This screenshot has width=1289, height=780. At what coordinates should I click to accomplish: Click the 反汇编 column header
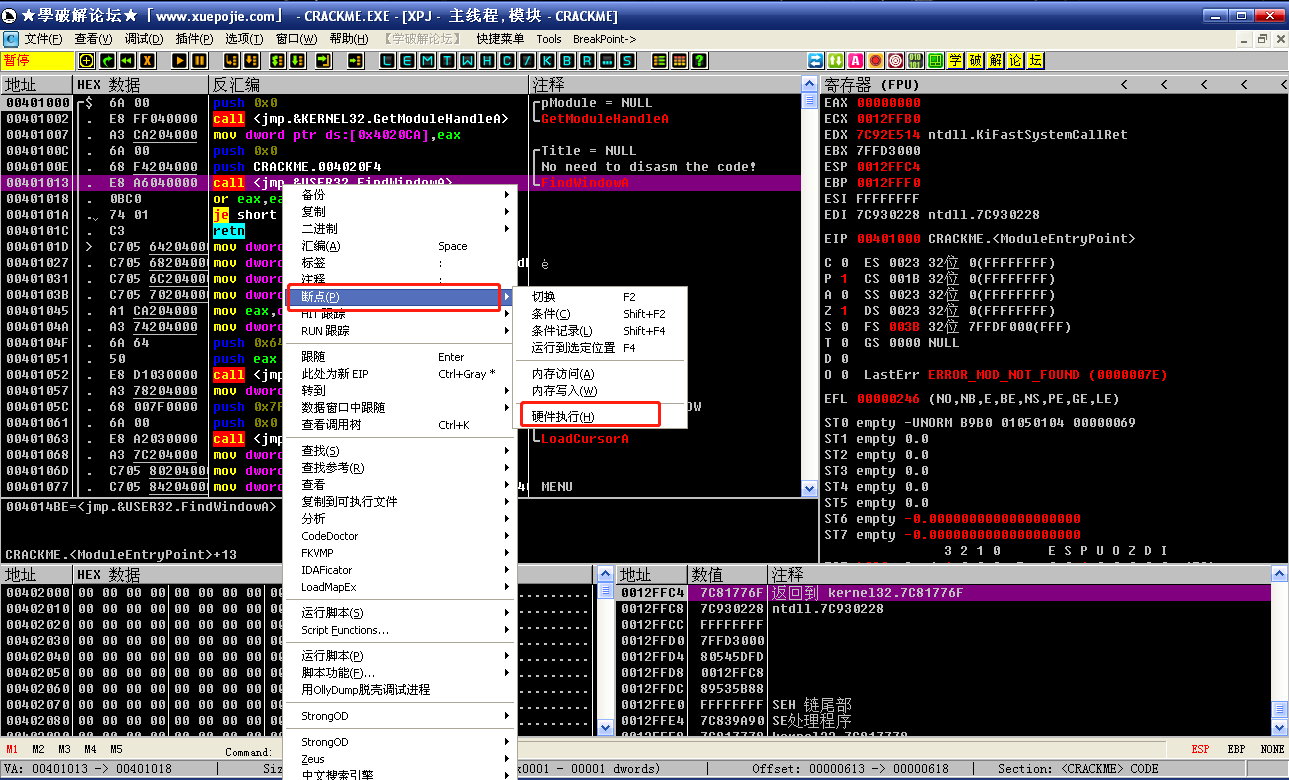(368, 85)
